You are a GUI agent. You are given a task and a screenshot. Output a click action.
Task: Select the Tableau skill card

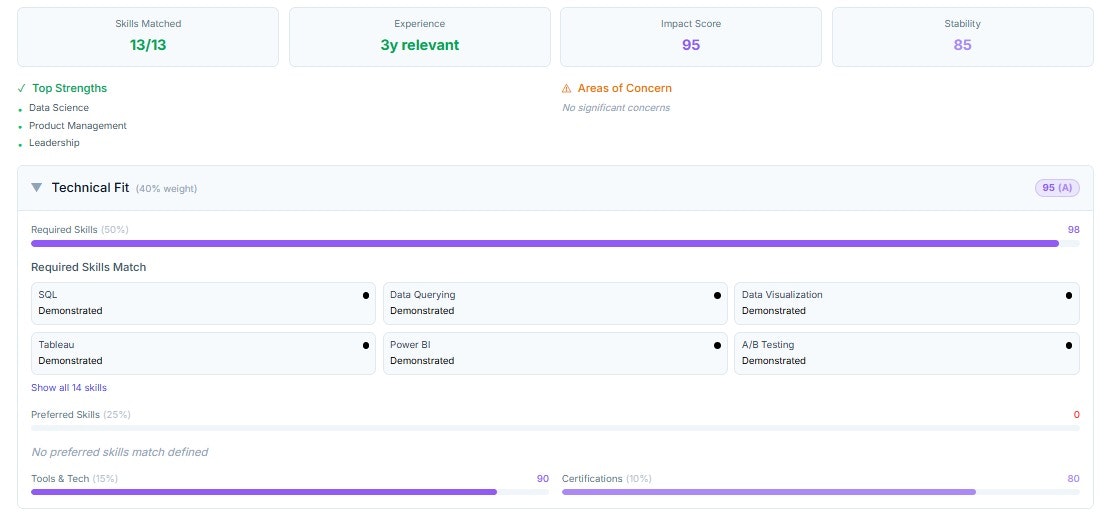coord(203,353)
